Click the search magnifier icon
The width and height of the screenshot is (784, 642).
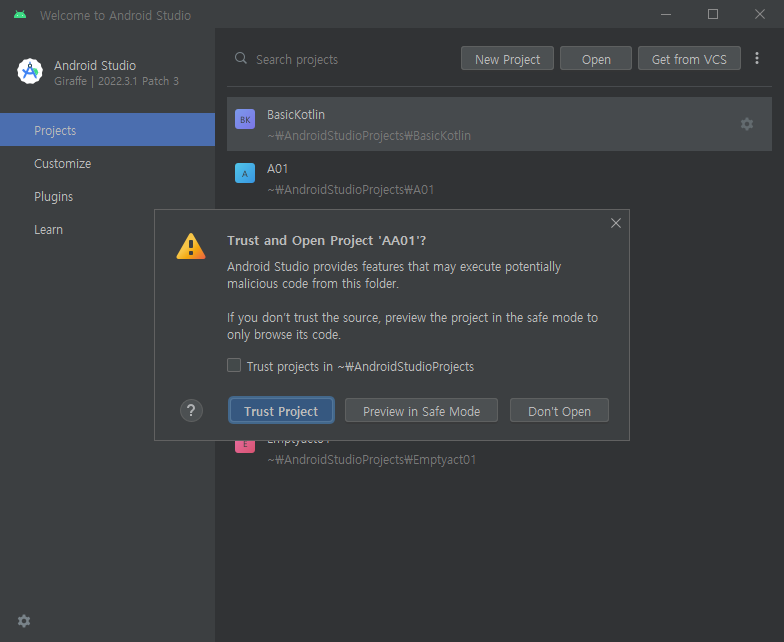[x=241, y=58]
